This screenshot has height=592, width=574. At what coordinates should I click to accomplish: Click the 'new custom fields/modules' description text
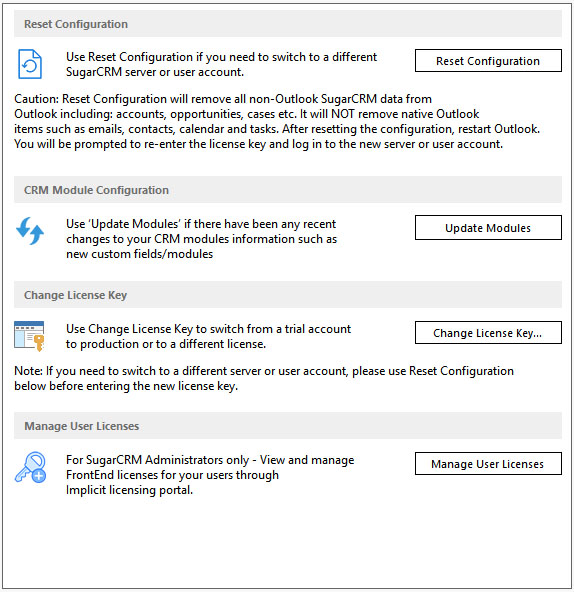(139, 254)
